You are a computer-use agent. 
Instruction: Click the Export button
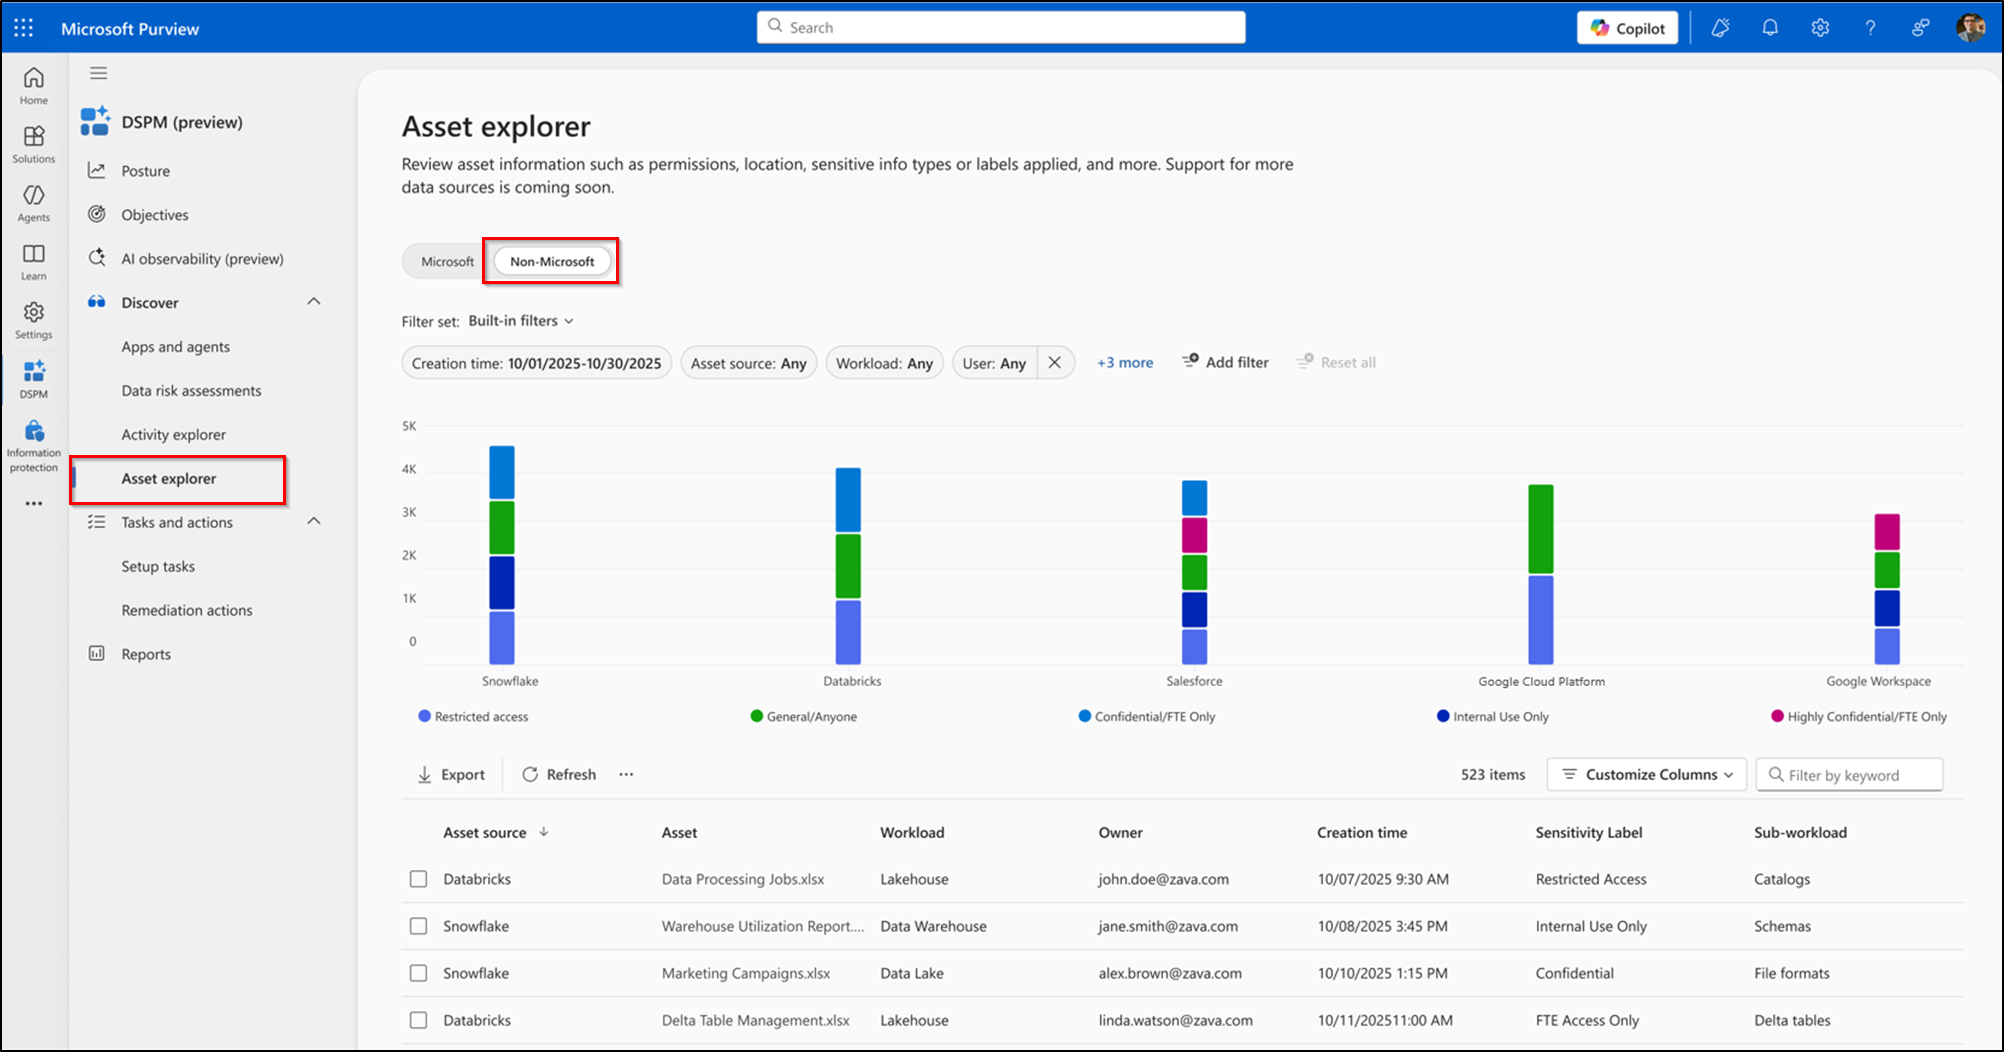[451, 774]
